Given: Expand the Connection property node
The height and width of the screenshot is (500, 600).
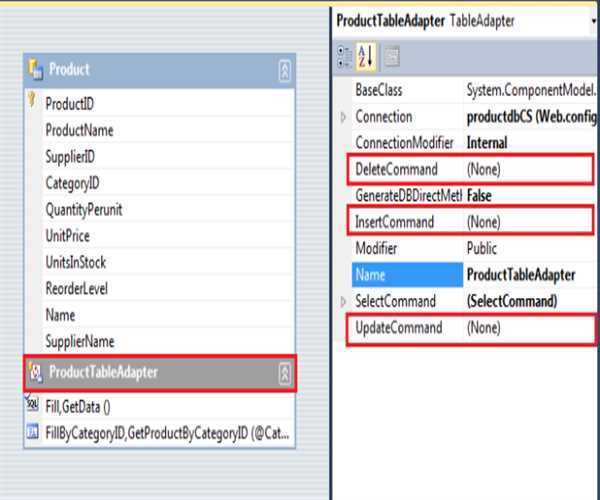Looking at the screenshot, I should point(343,117).
